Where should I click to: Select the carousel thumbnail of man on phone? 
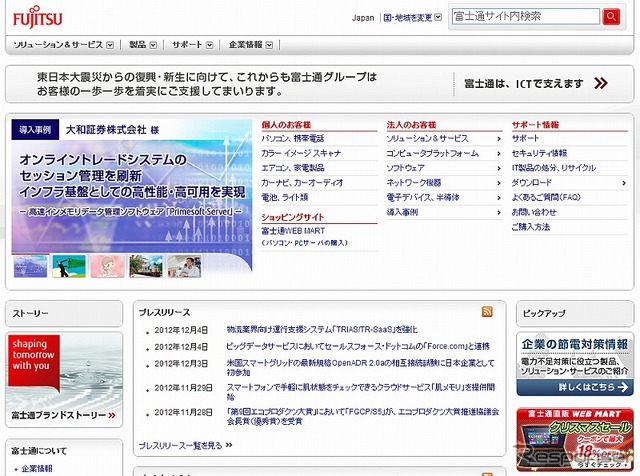click(184, 266)
